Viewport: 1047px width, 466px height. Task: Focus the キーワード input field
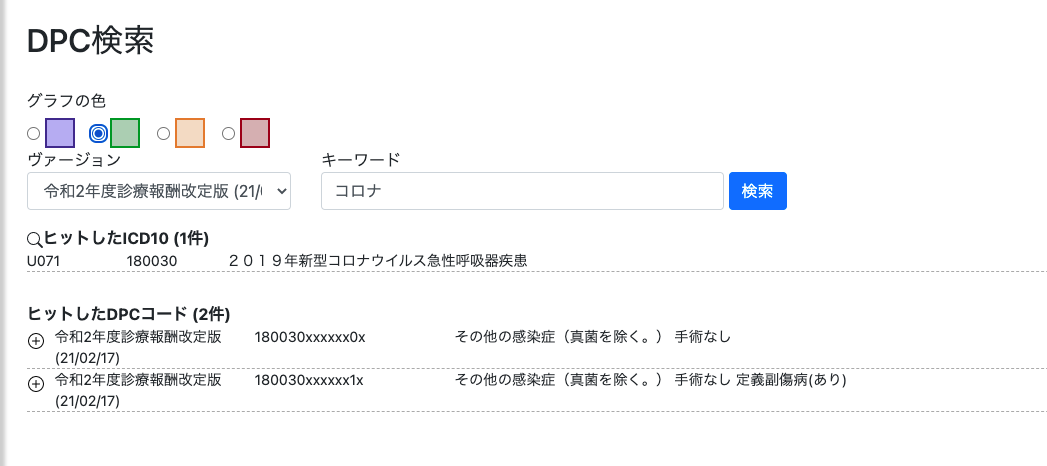tap(522, 191)
